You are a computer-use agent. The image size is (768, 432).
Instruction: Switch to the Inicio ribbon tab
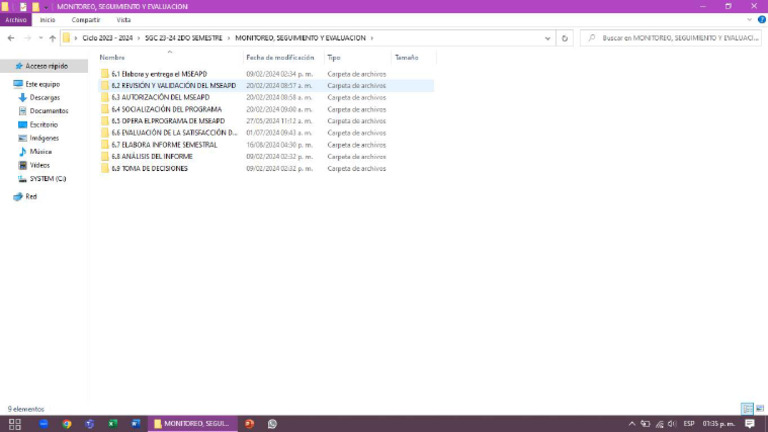pyautogui.click(x=48, y=20)
